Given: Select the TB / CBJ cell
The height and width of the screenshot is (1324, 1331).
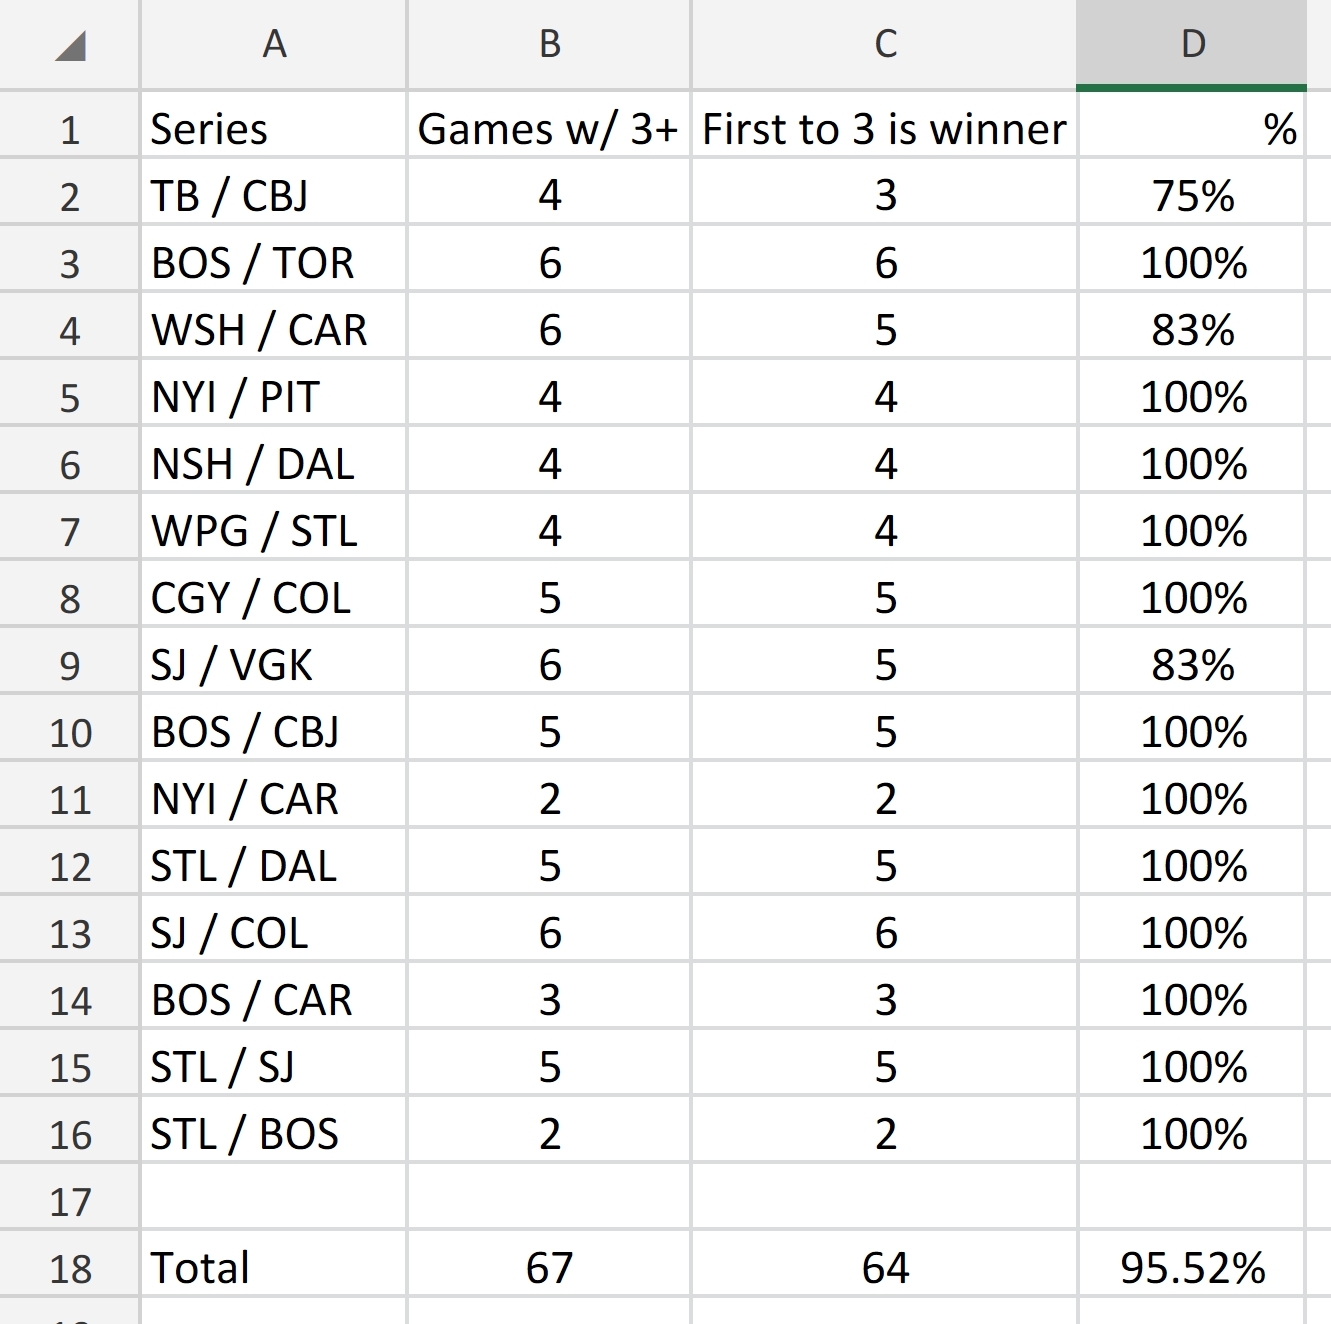Looking at the screenshot, I should point(272,194).
